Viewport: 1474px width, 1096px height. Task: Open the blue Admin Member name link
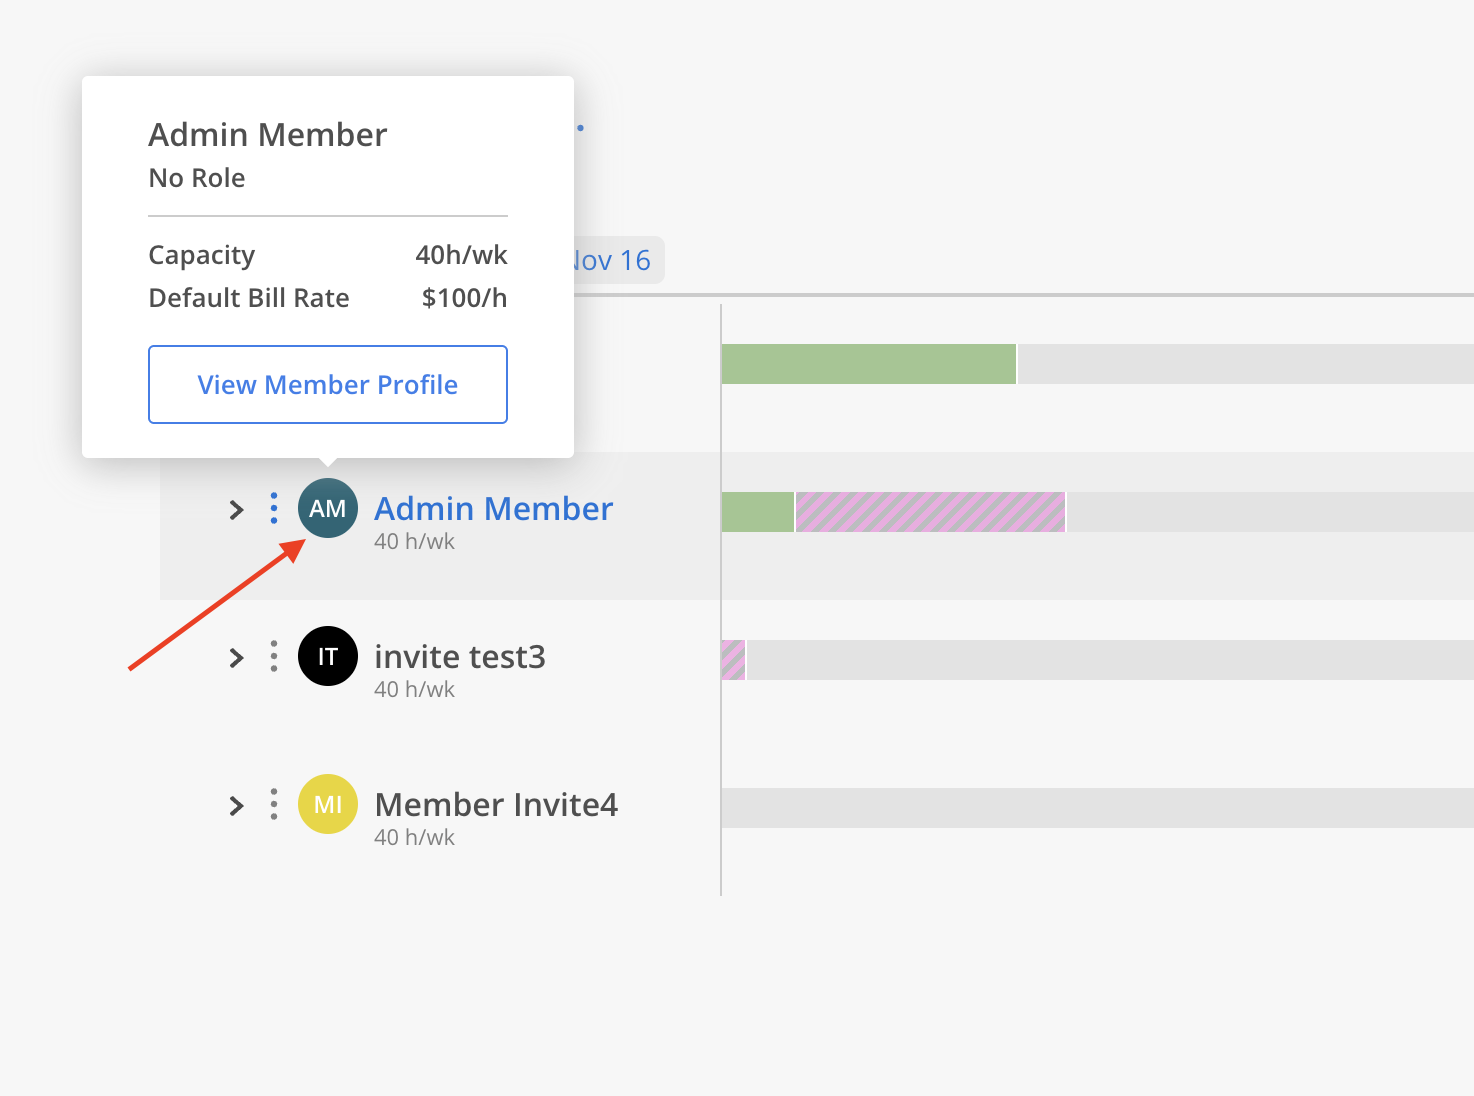[x=493, y=509]
